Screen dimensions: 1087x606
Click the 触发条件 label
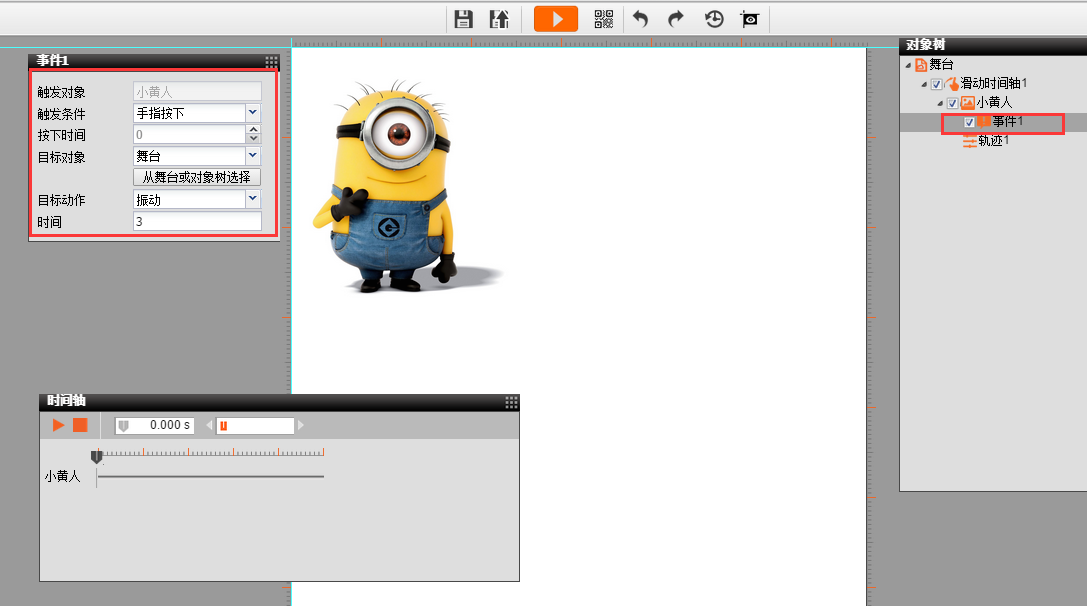[62, 114]
